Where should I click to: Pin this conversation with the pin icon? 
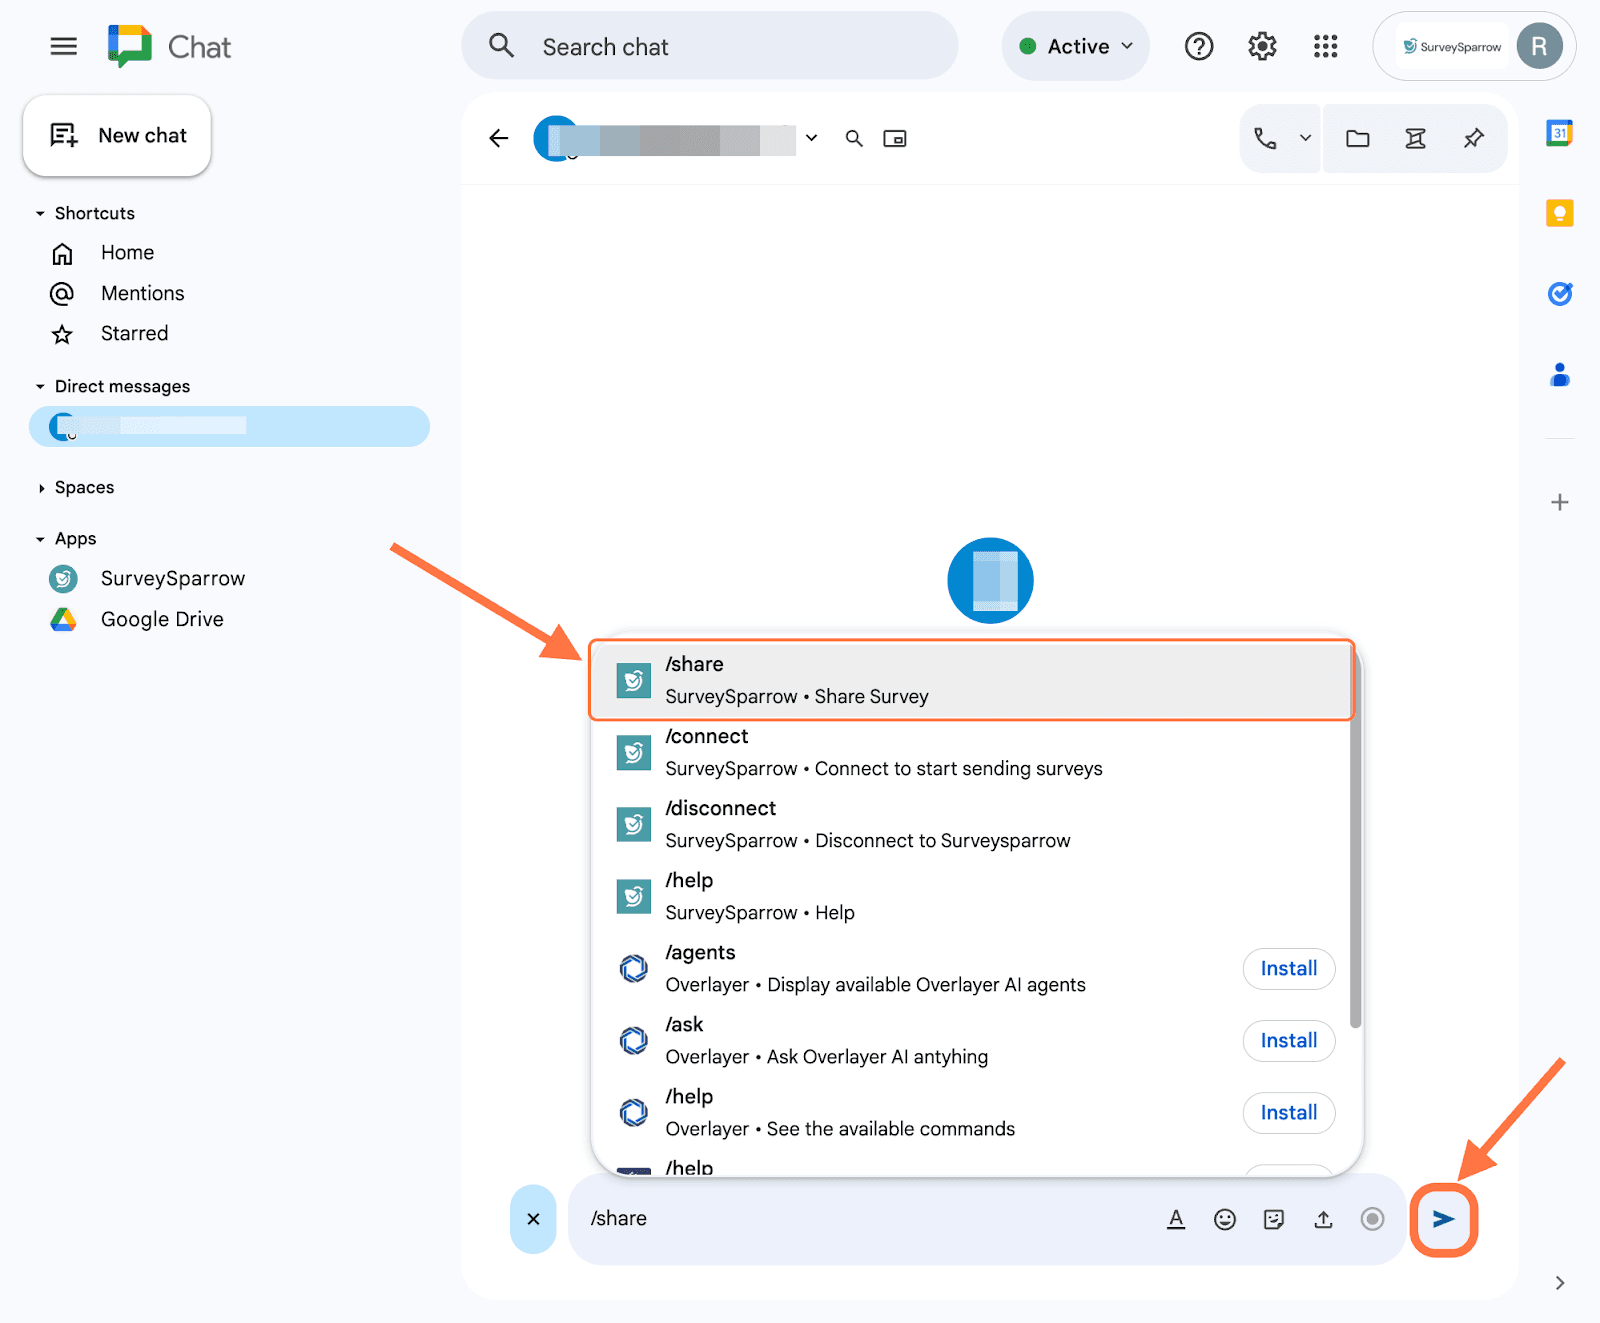click(x=1473, y=139)
